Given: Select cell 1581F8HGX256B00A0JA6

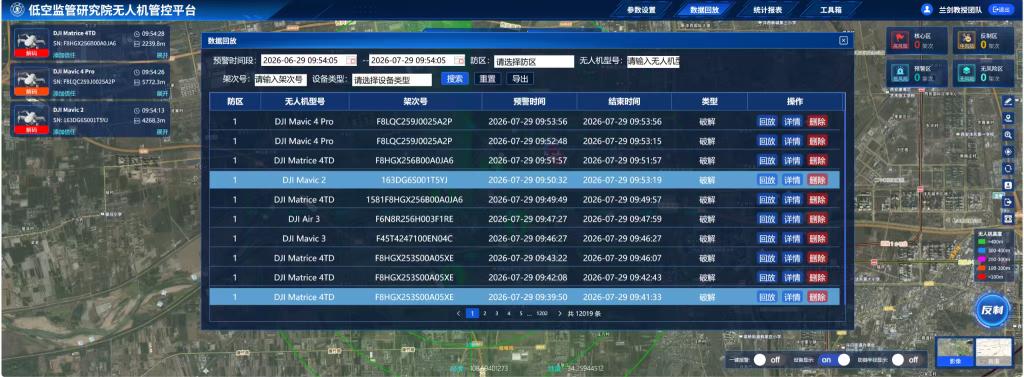Looking at the screenshot, I should [x=415, y=199].
